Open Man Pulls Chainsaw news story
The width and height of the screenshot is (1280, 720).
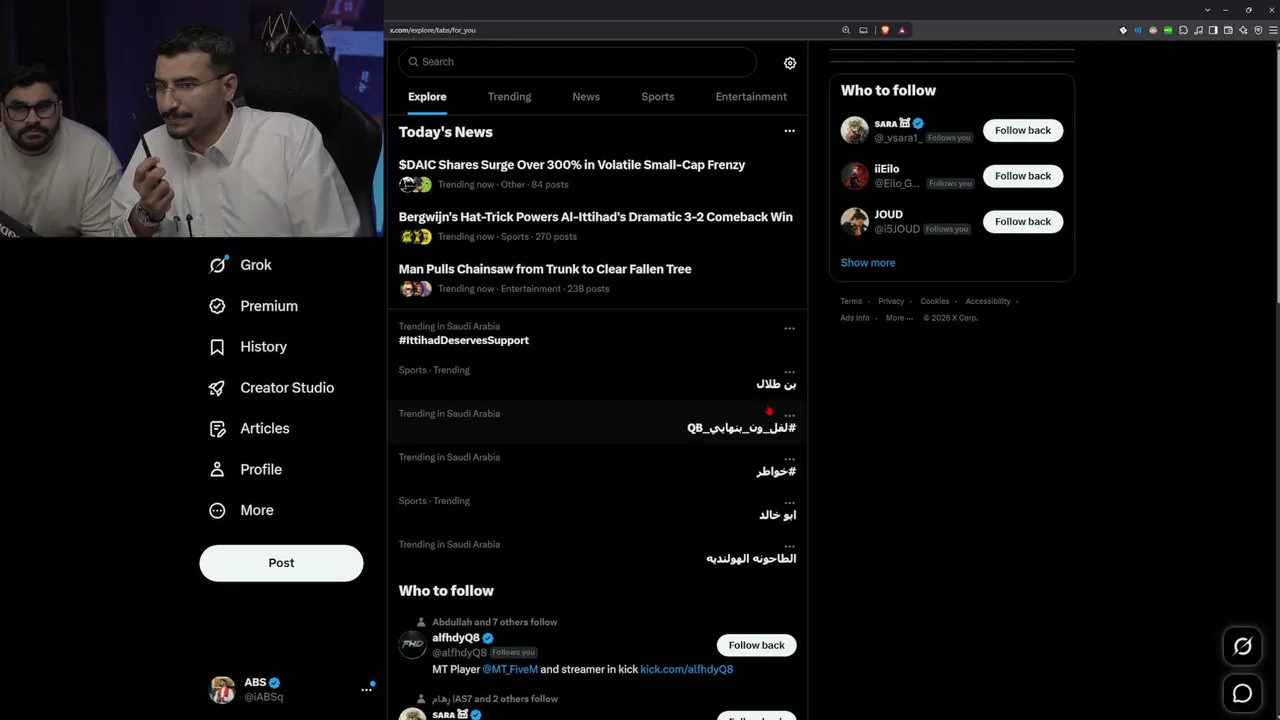(x=545, y=269)
